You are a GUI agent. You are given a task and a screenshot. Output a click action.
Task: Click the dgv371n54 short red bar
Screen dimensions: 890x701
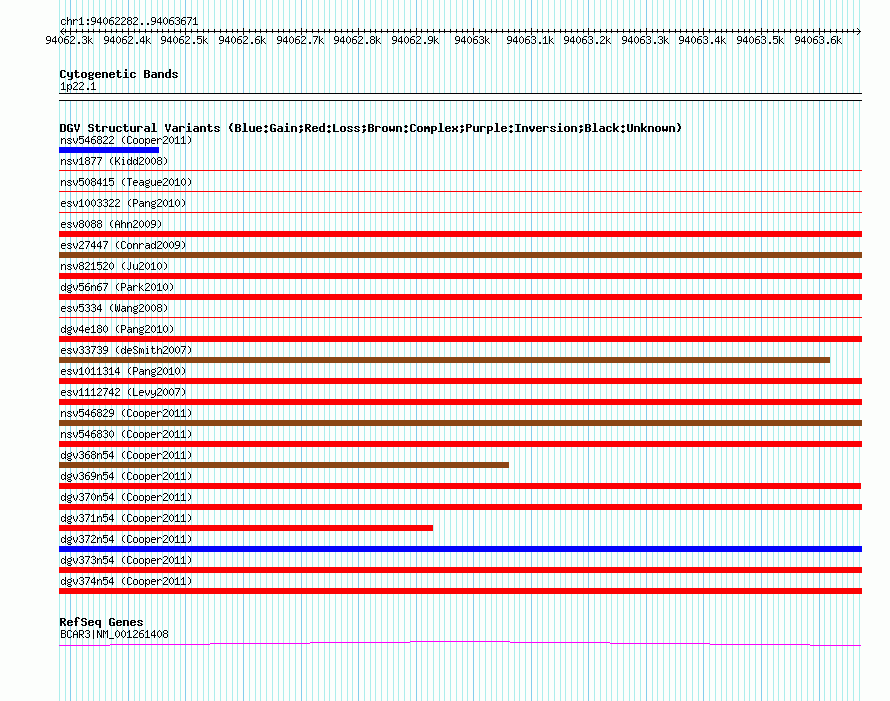(x=246, y=528)
